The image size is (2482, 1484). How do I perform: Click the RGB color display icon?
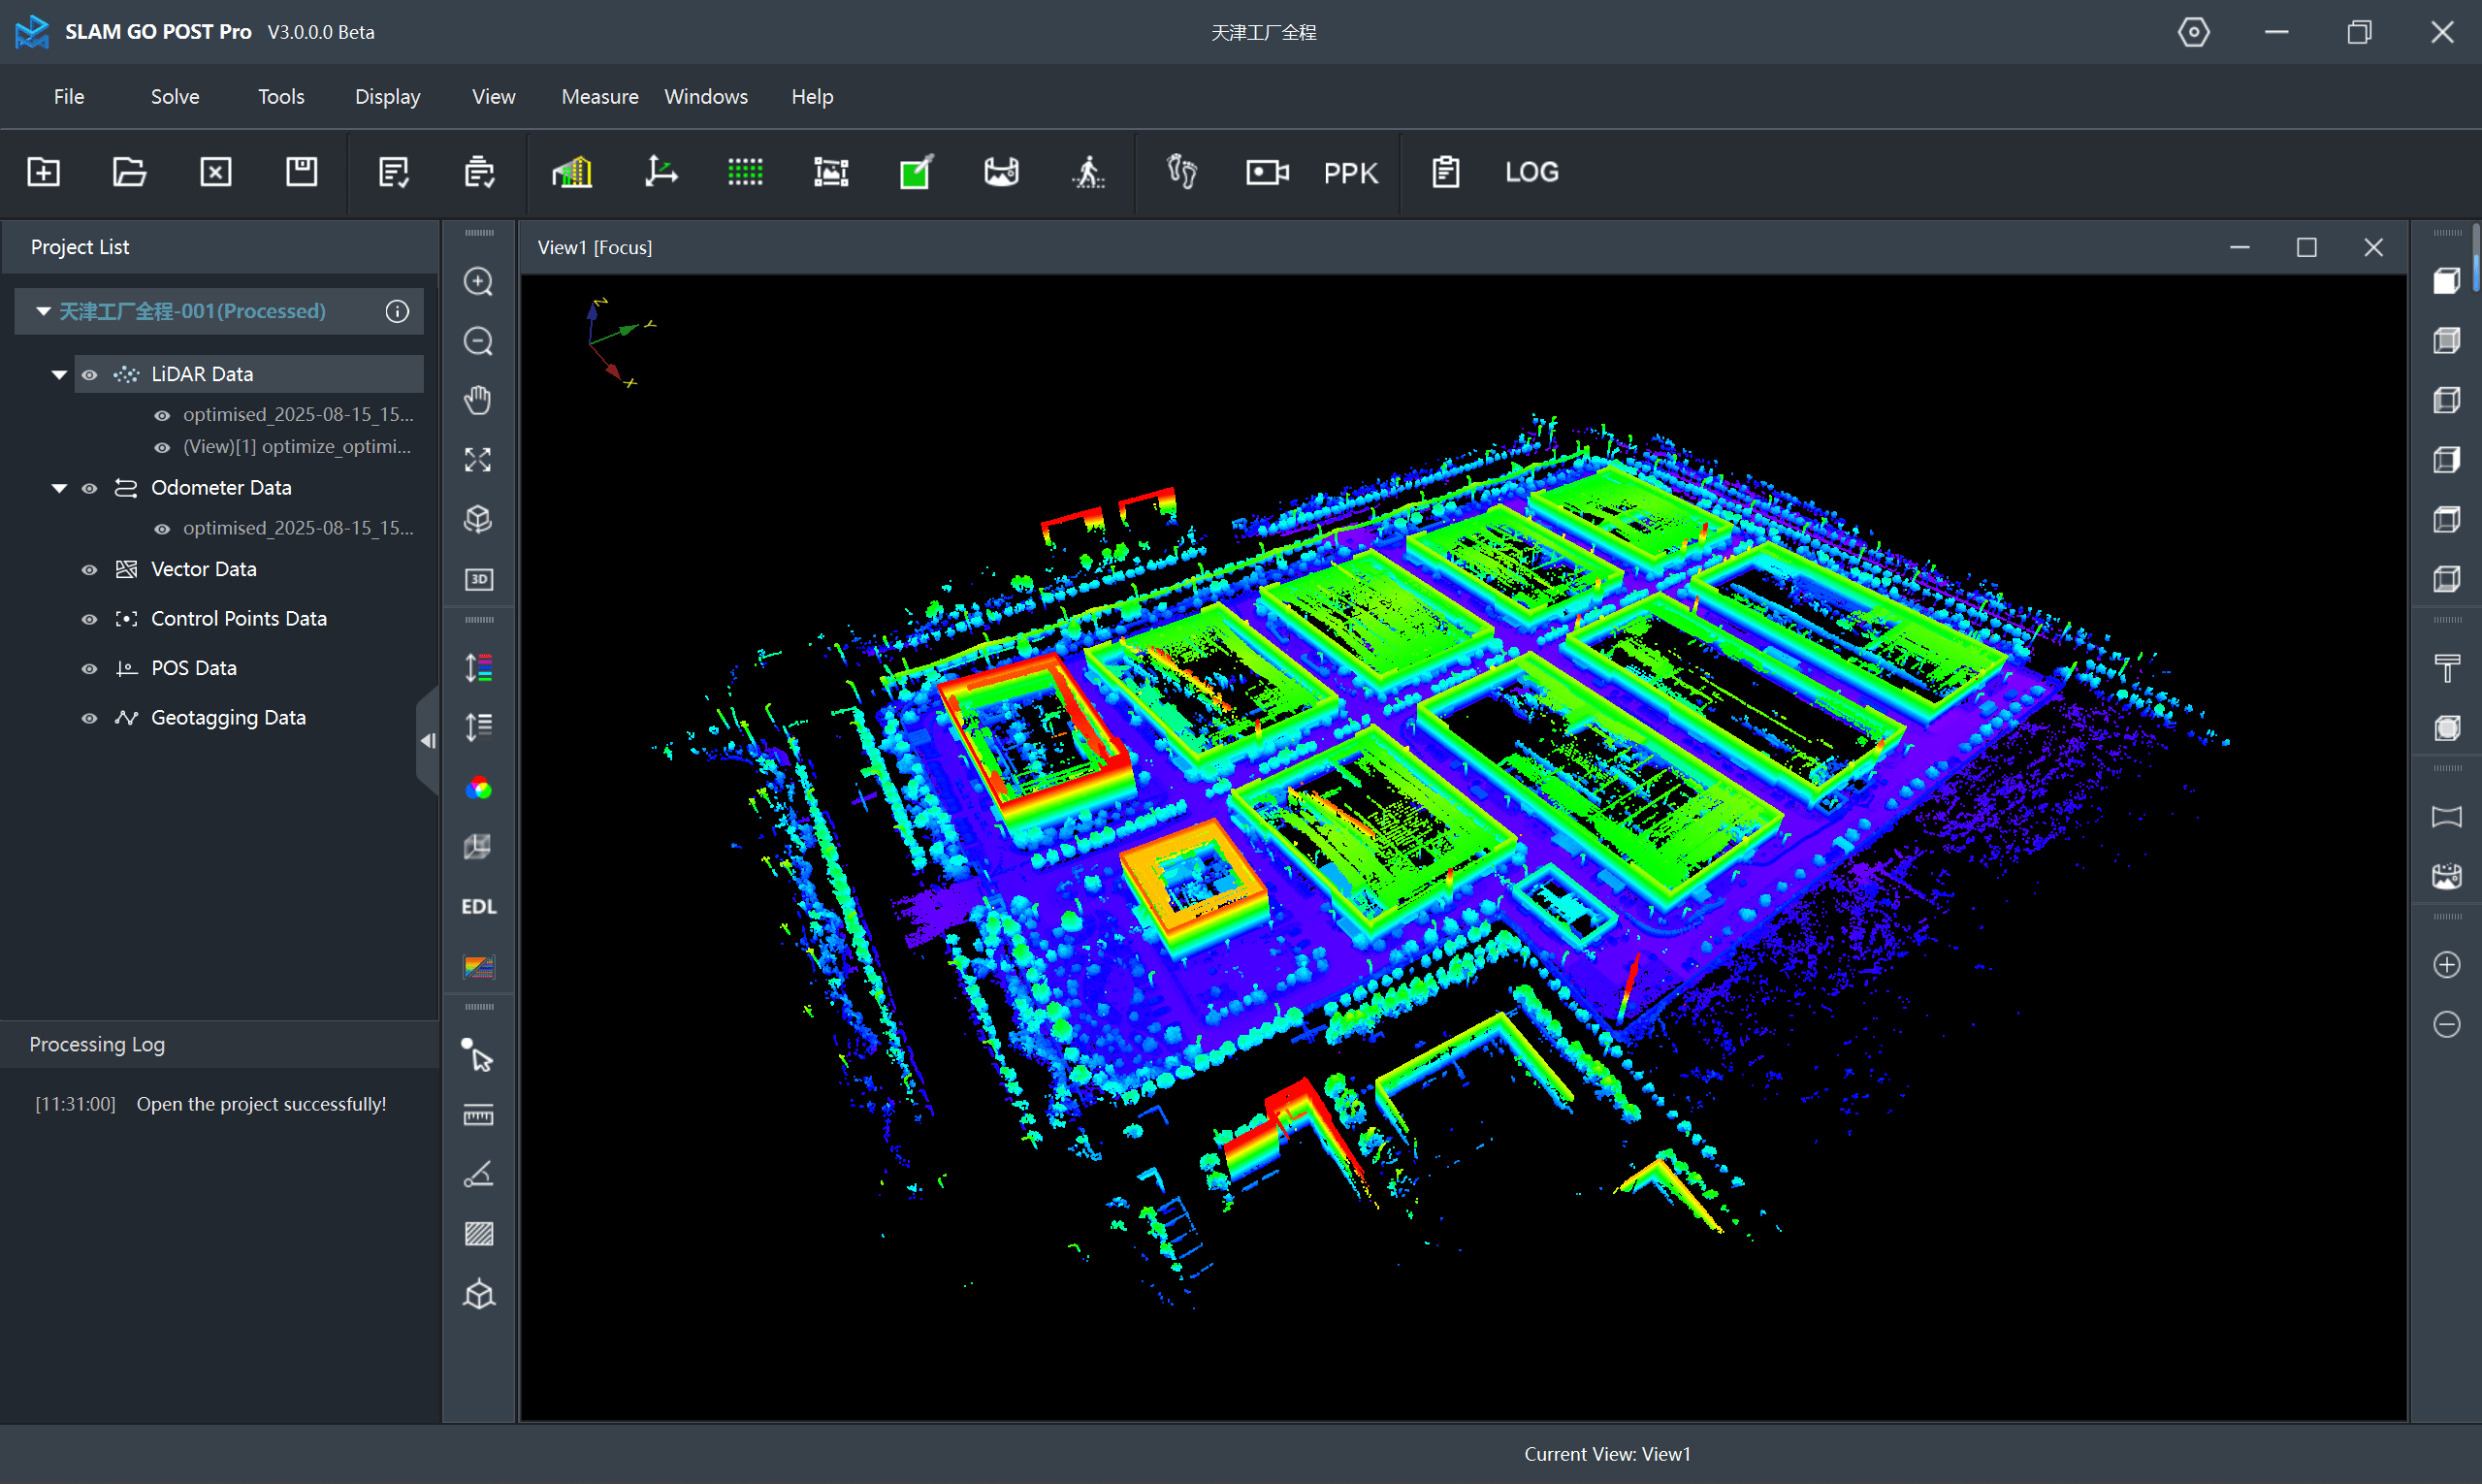click(479, 788)
